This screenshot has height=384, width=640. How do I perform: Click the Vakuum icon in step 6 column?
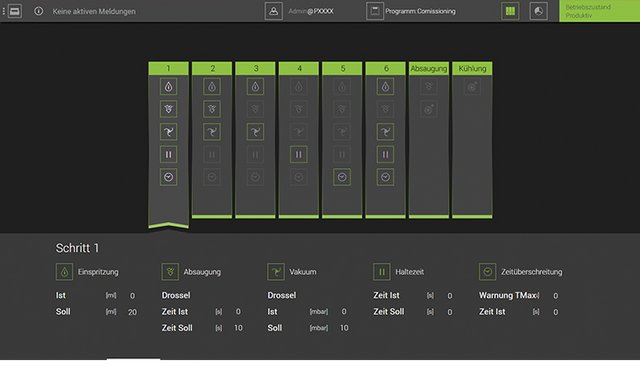[x=385, y=132]
